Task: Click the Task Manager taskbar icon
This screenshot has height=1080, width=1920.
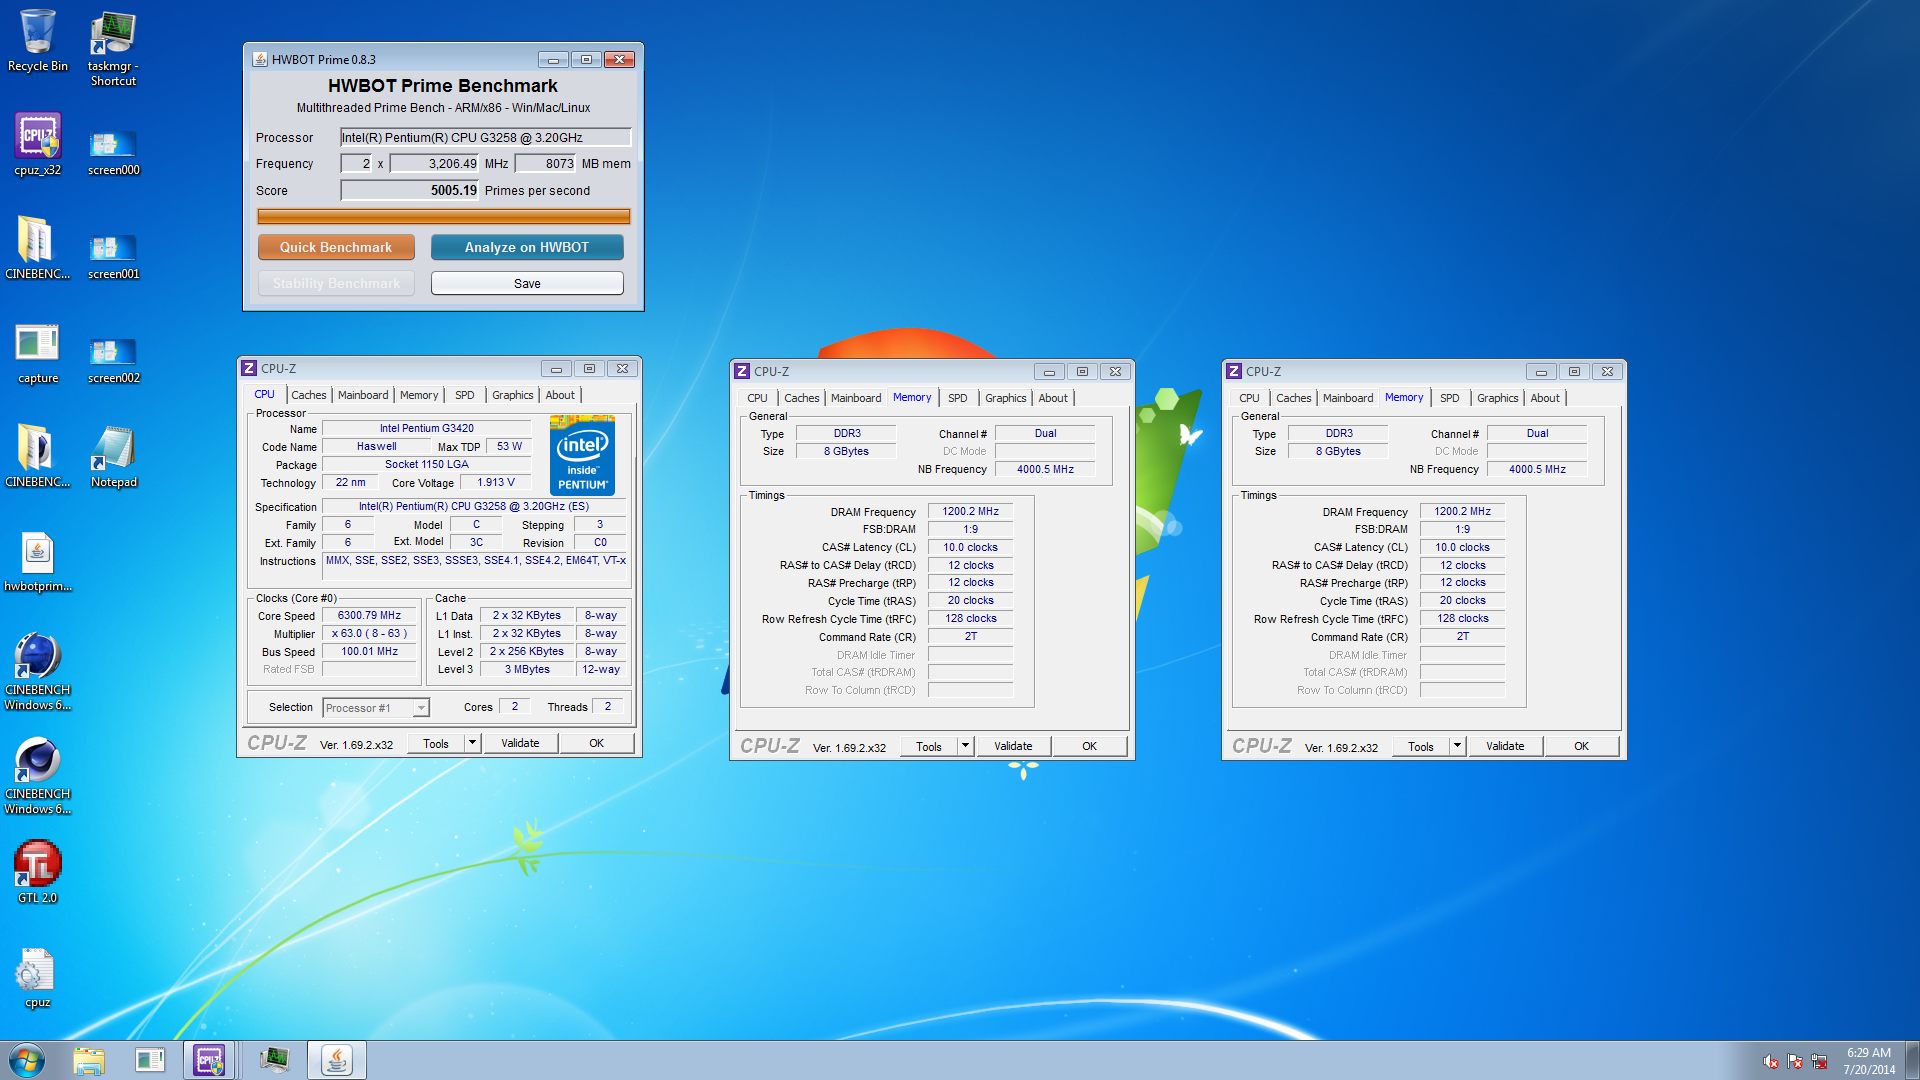Action: click(x=274, y=1060)
